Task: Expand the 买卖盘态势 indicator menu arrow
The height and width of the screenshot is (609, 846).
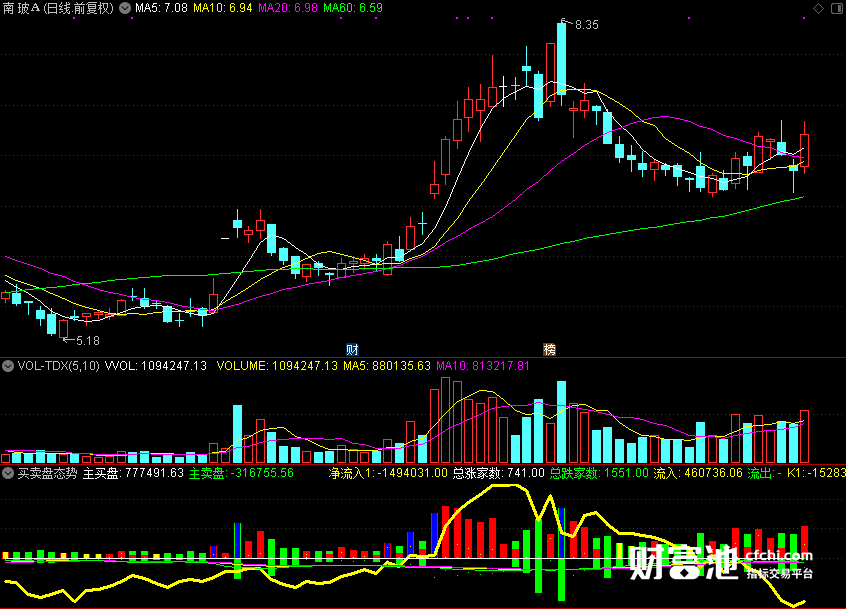Action: [x=8, y=473]
